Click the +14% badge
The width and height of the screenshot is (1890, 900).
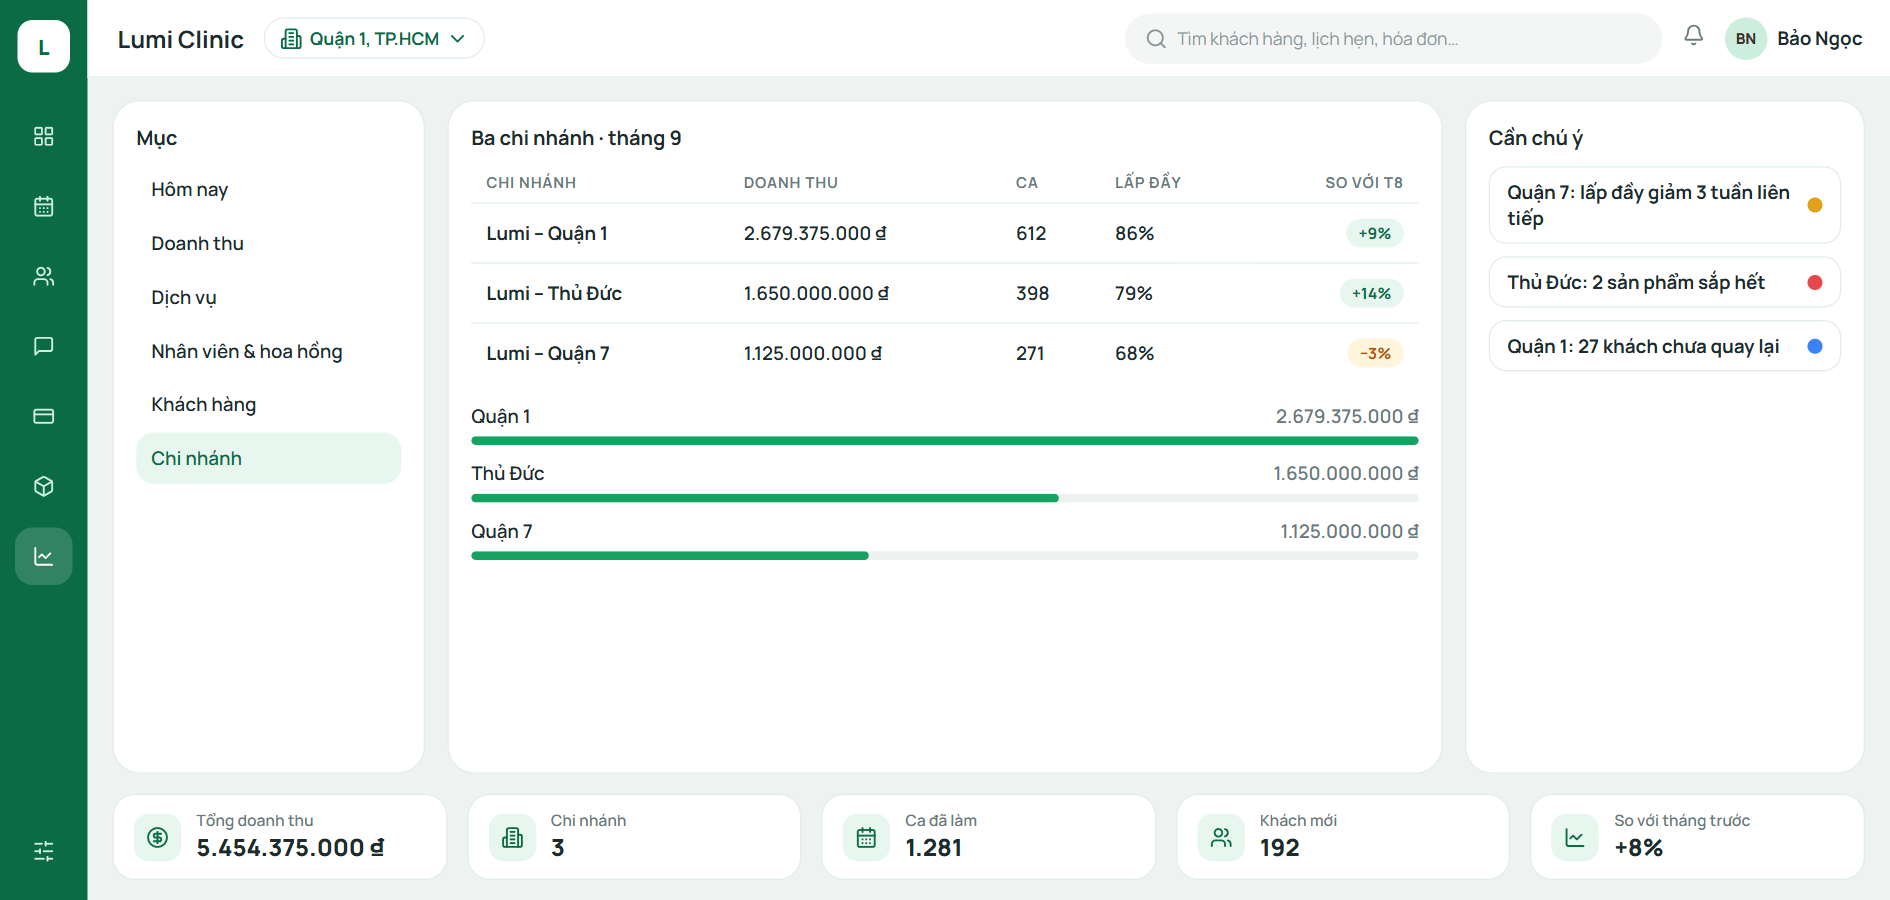(1371, 293)
